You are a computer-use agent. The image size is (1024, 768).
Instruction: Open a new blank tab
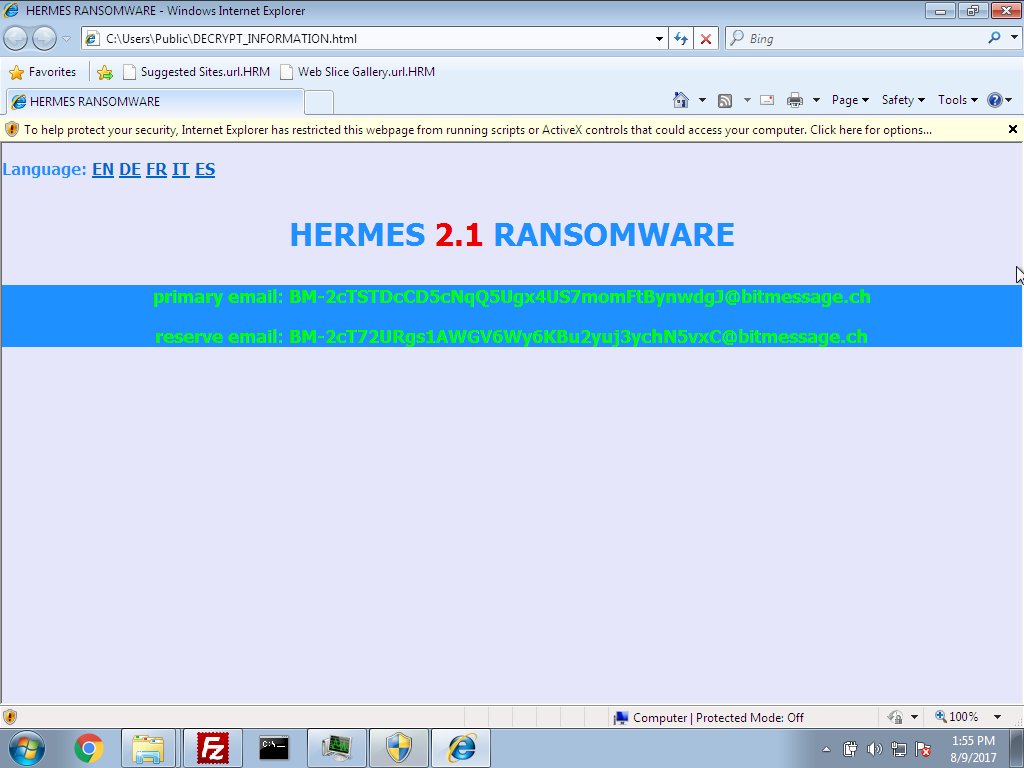pos(319,102)
